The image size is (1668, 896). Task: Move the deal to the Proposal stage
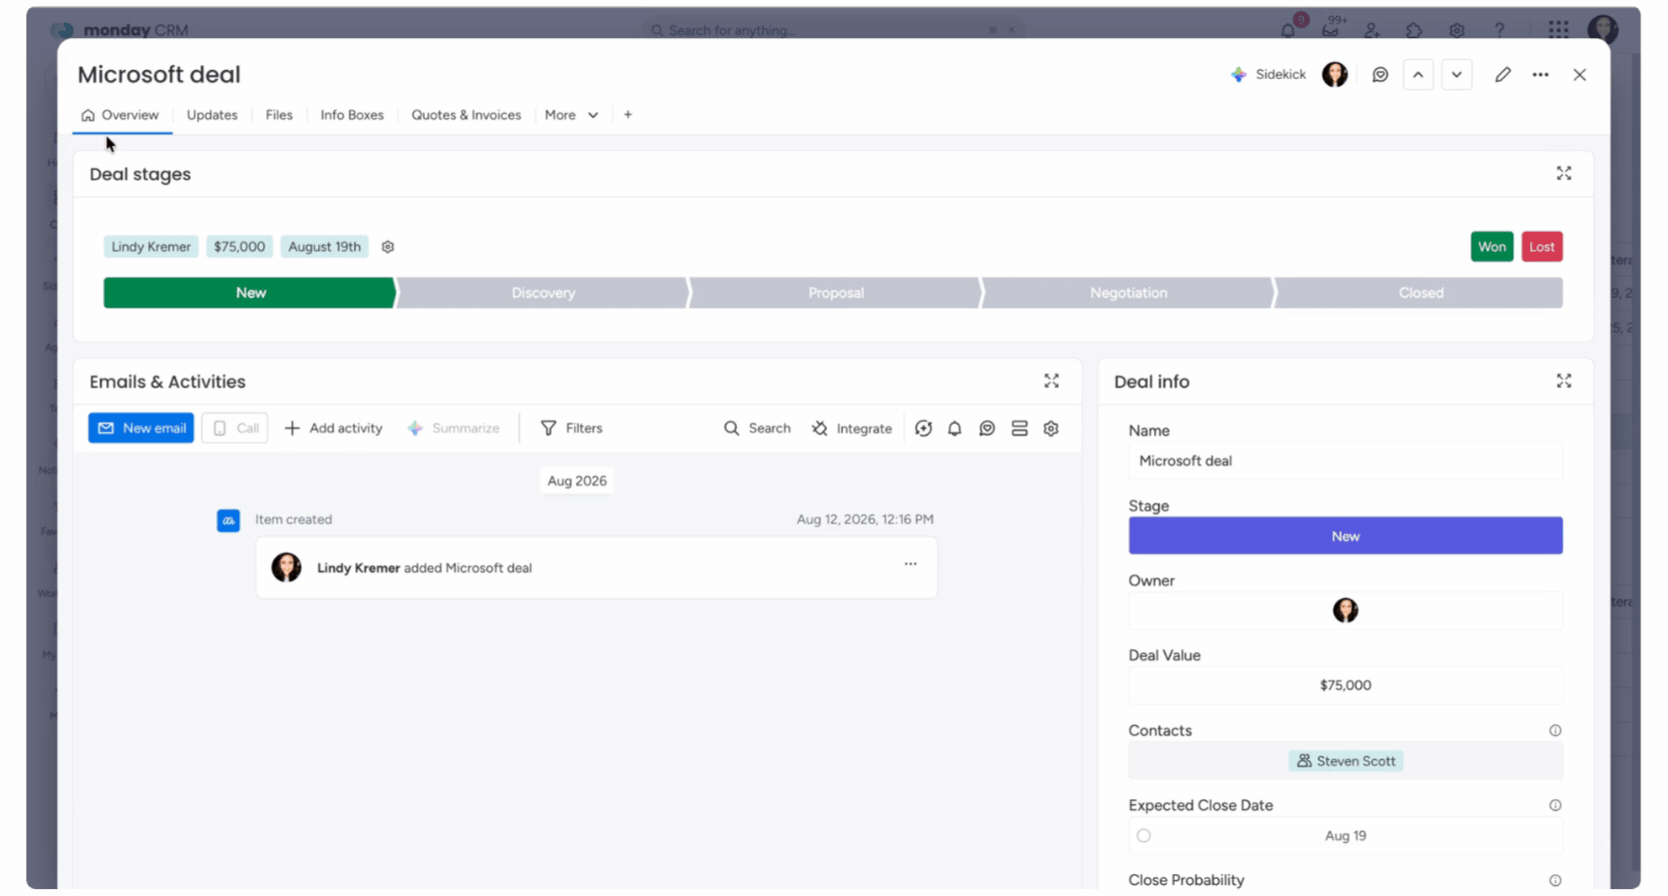point(836,293)
